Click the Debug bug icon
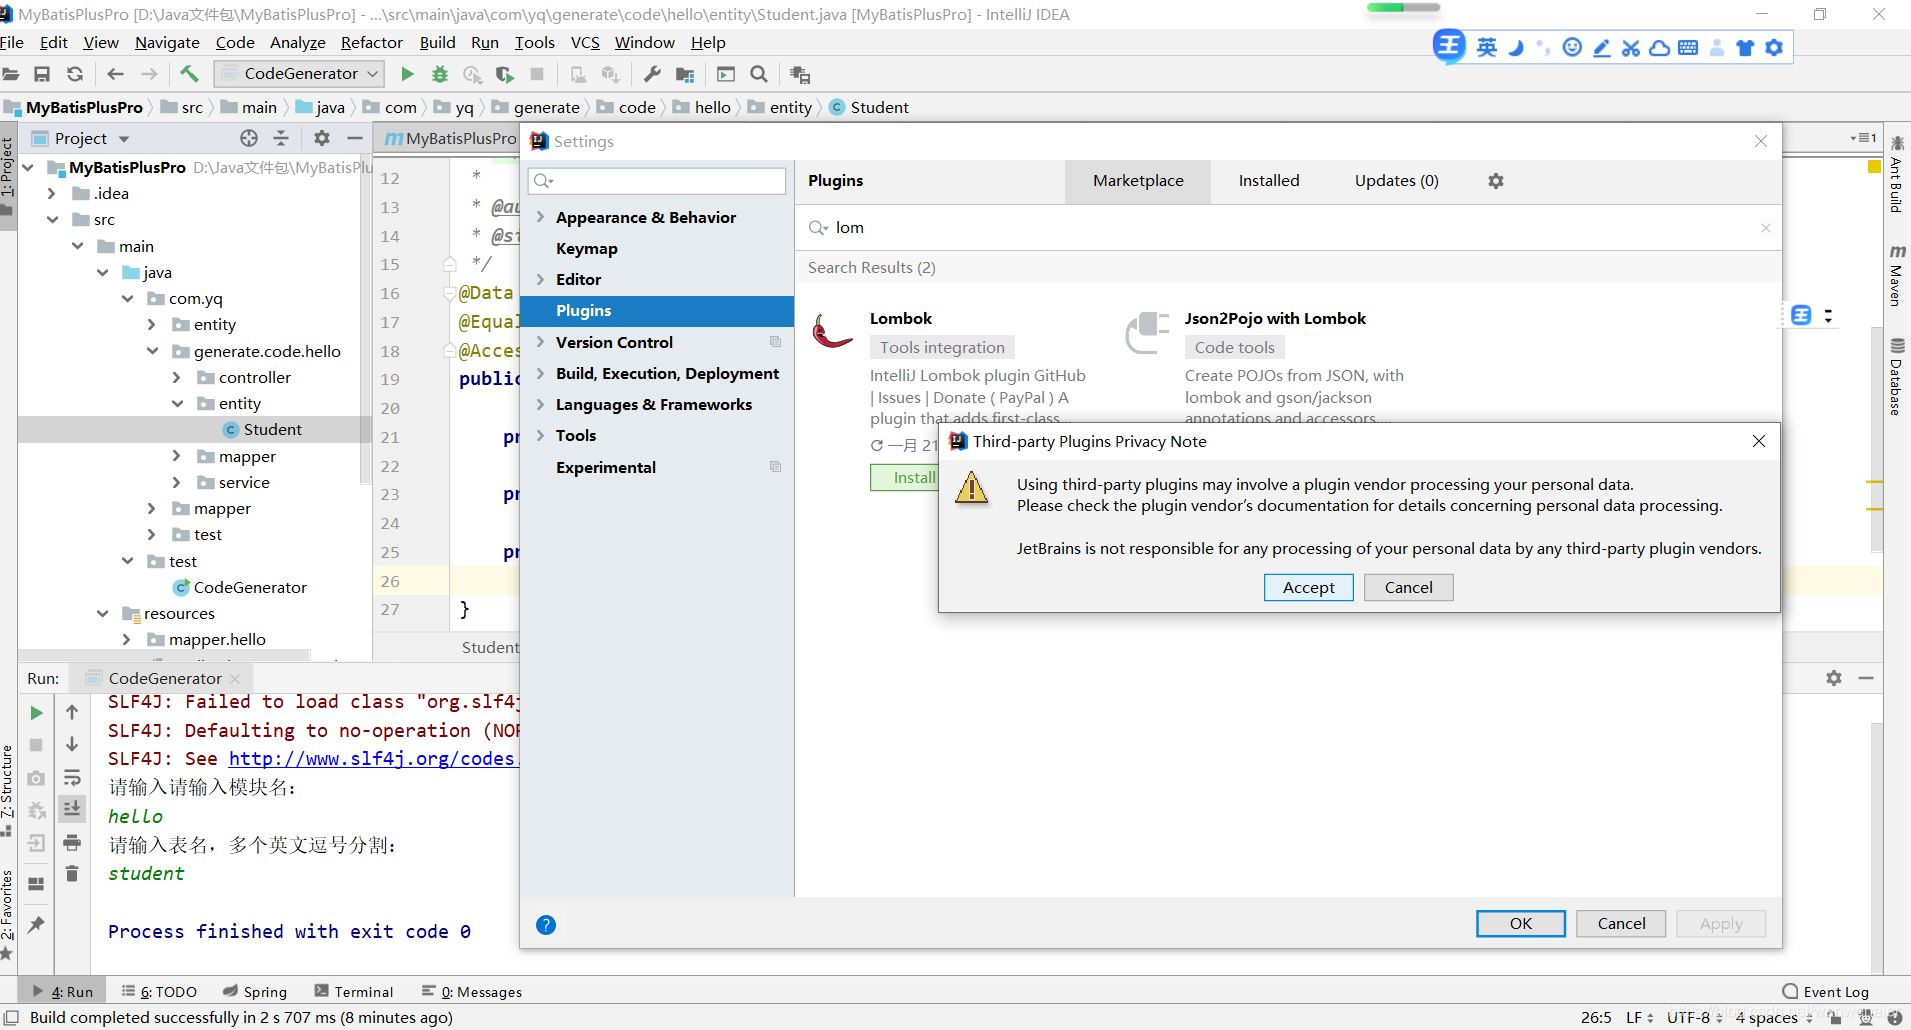 point(439,74)
